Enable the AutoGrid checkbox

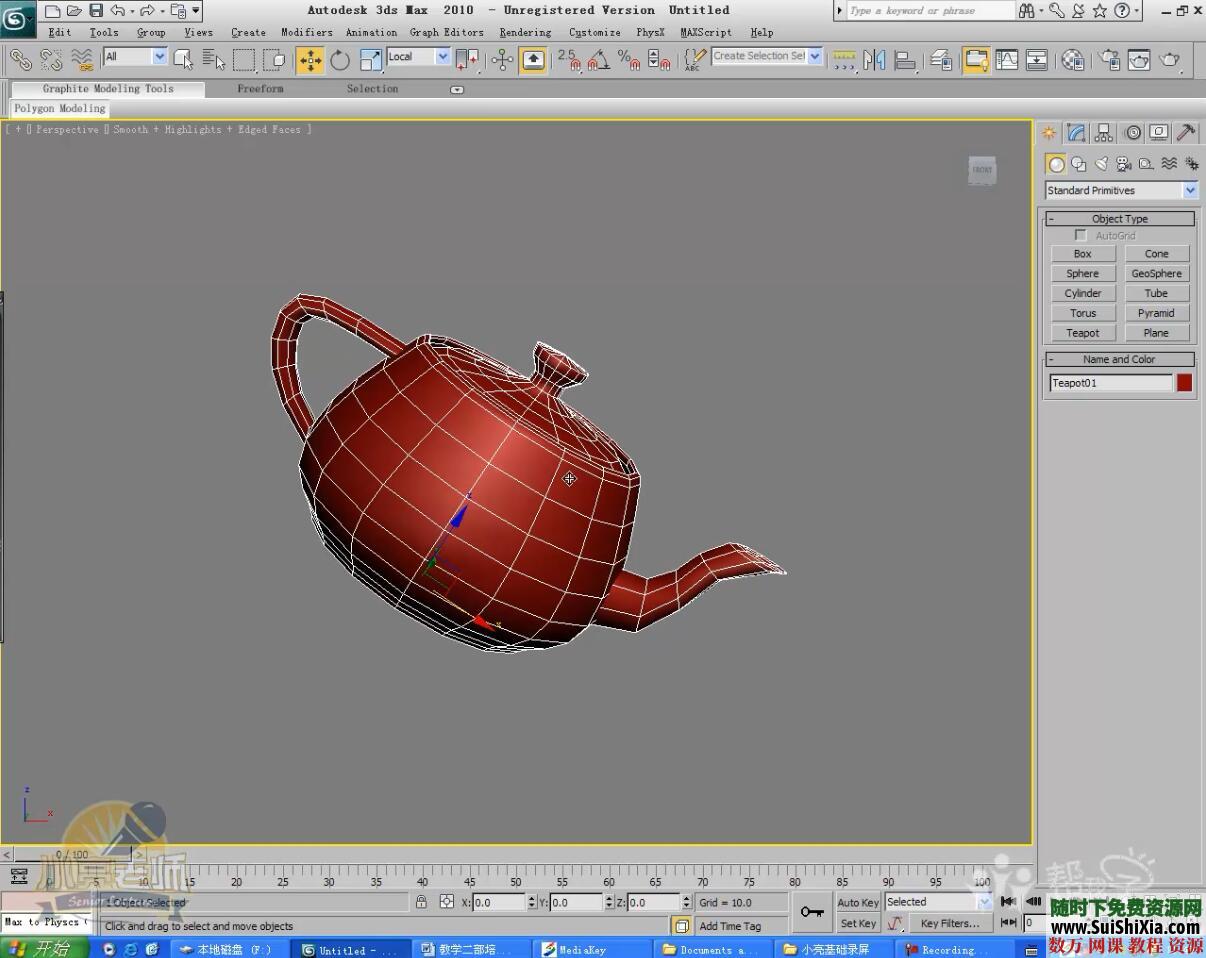pyautogui.click(x=1080, y=236)
